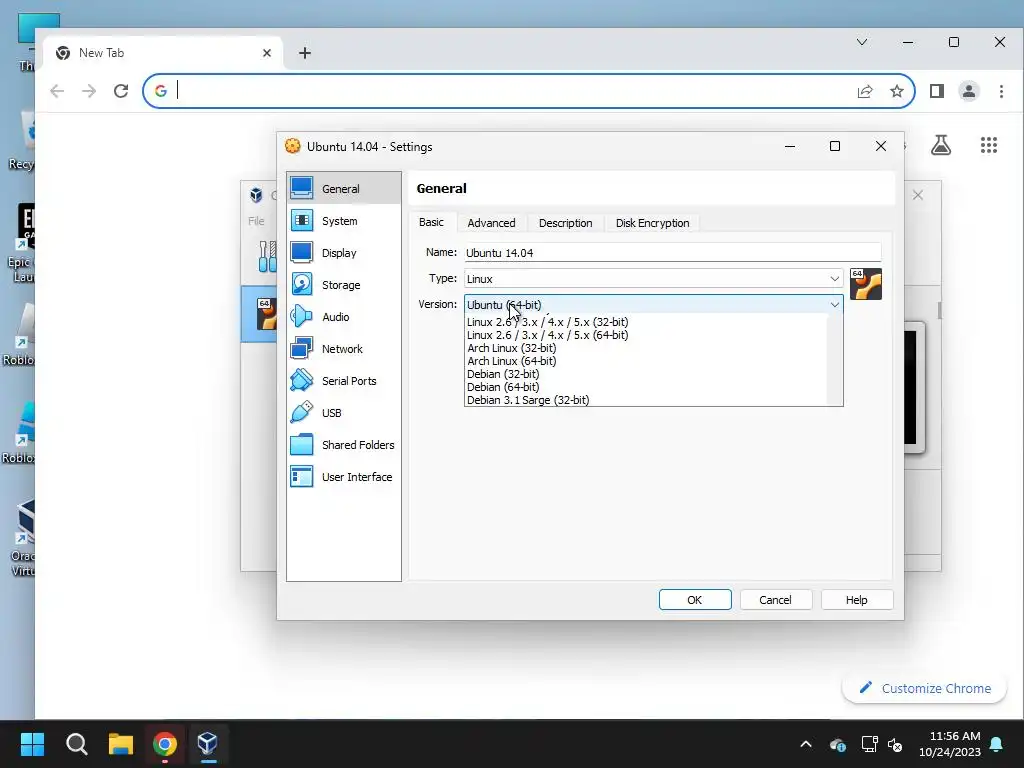Go forward in Chrome
This screenshot has height=768, width=1024.
(x=89, y=91)
